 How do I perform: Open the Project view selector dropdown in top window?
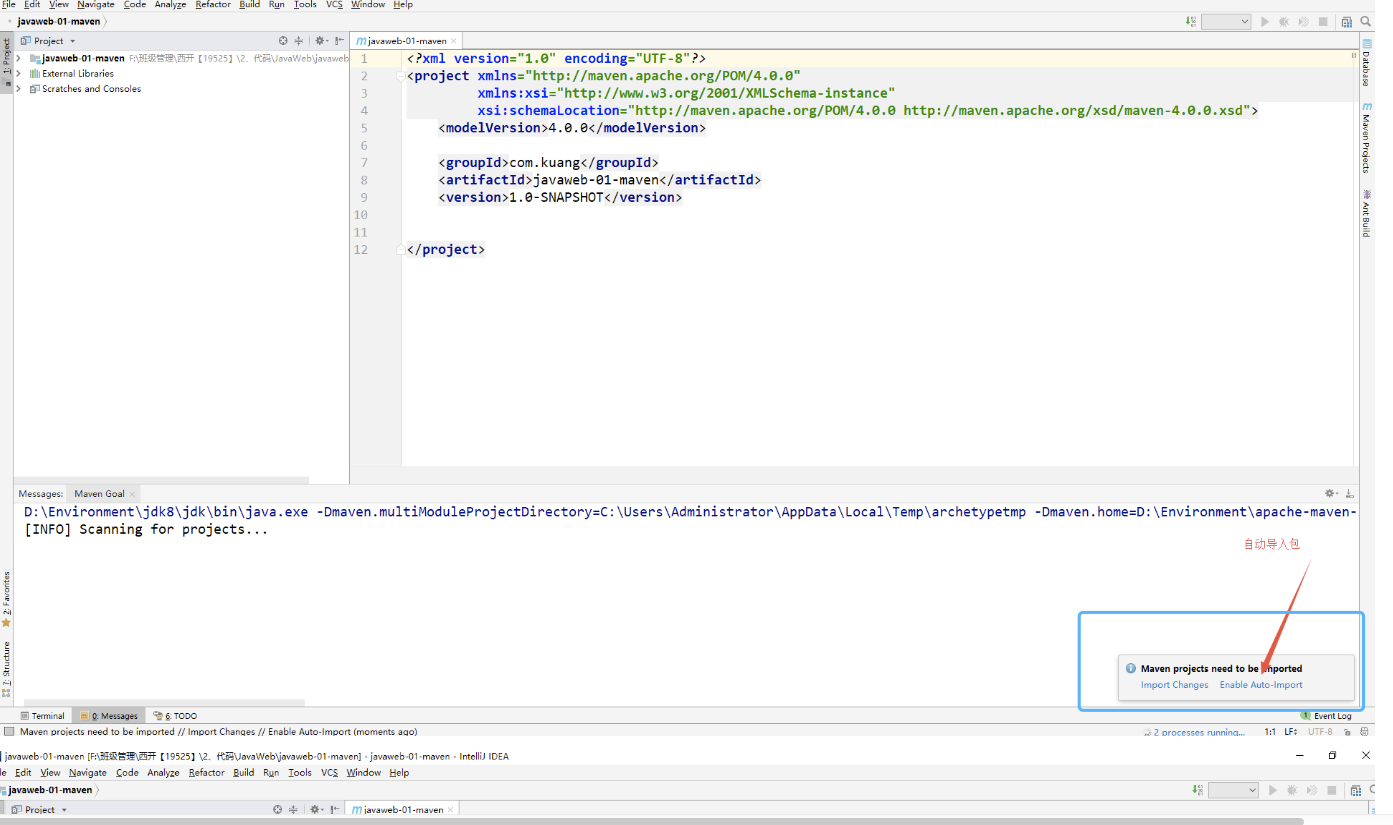tap(48, 41)
